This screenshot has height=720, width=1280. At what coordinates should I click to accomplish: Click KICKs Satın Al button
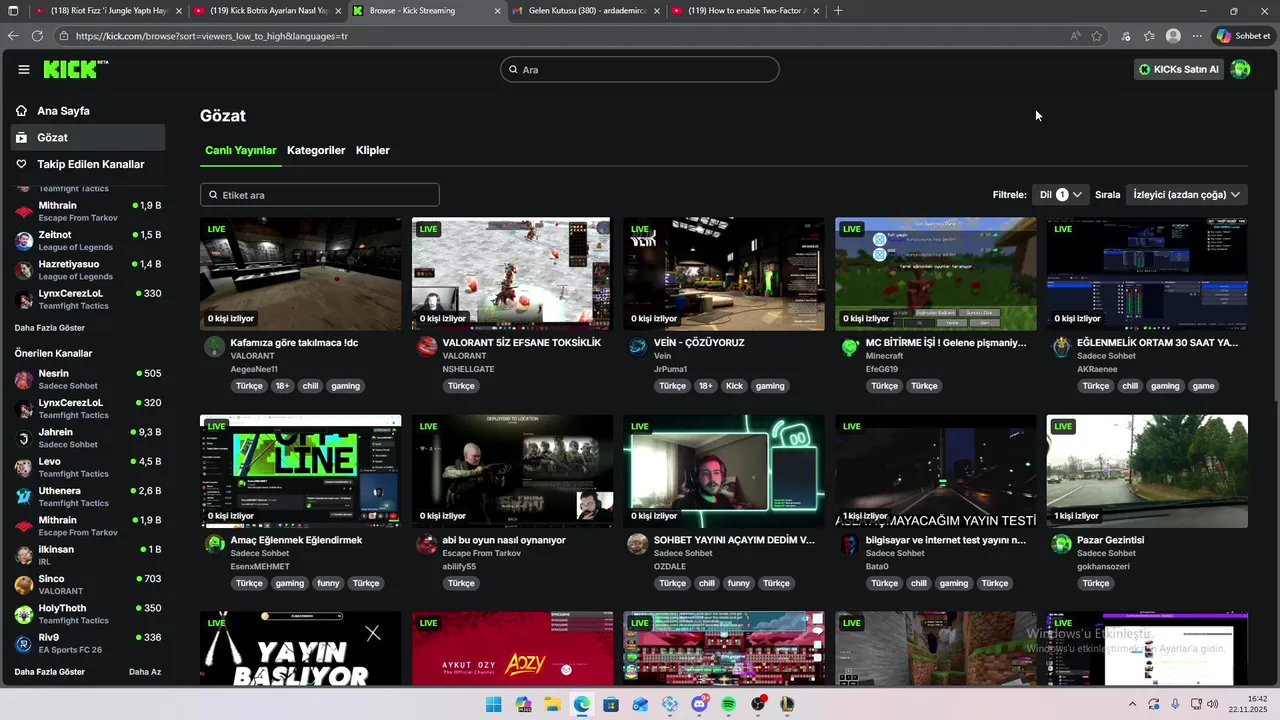click(1179, 69)
